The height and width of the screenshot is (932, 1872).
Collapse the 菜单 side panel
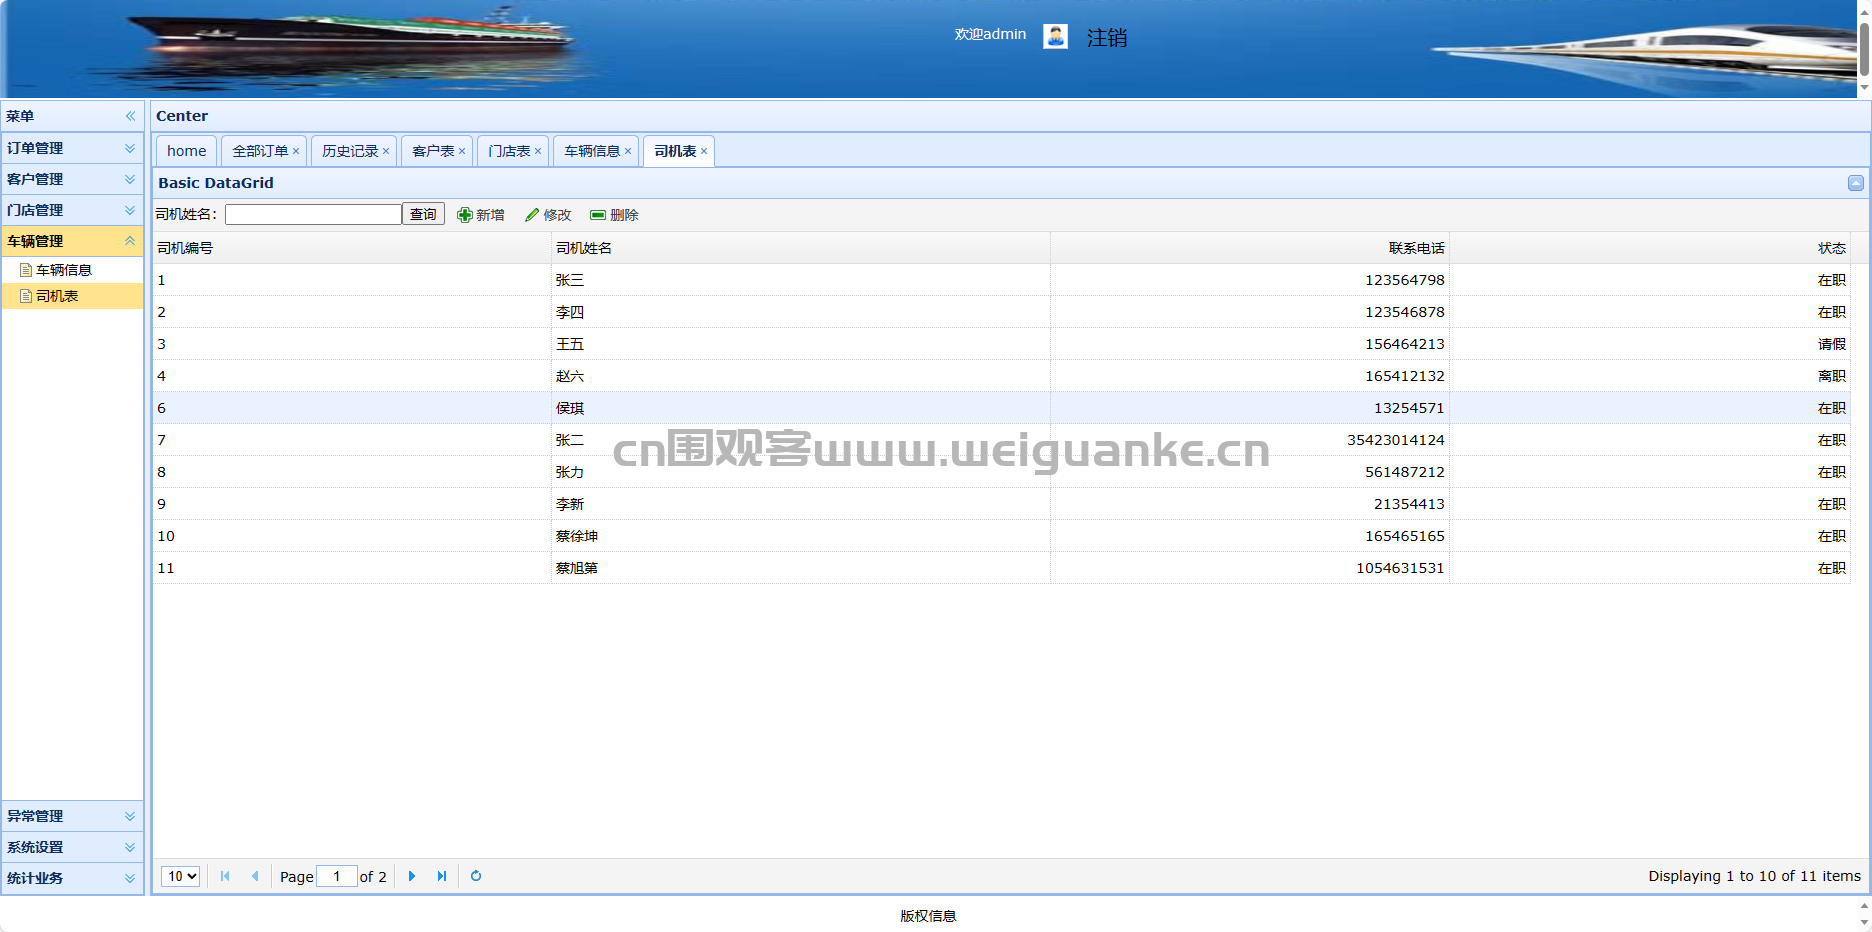coord(130,116)
